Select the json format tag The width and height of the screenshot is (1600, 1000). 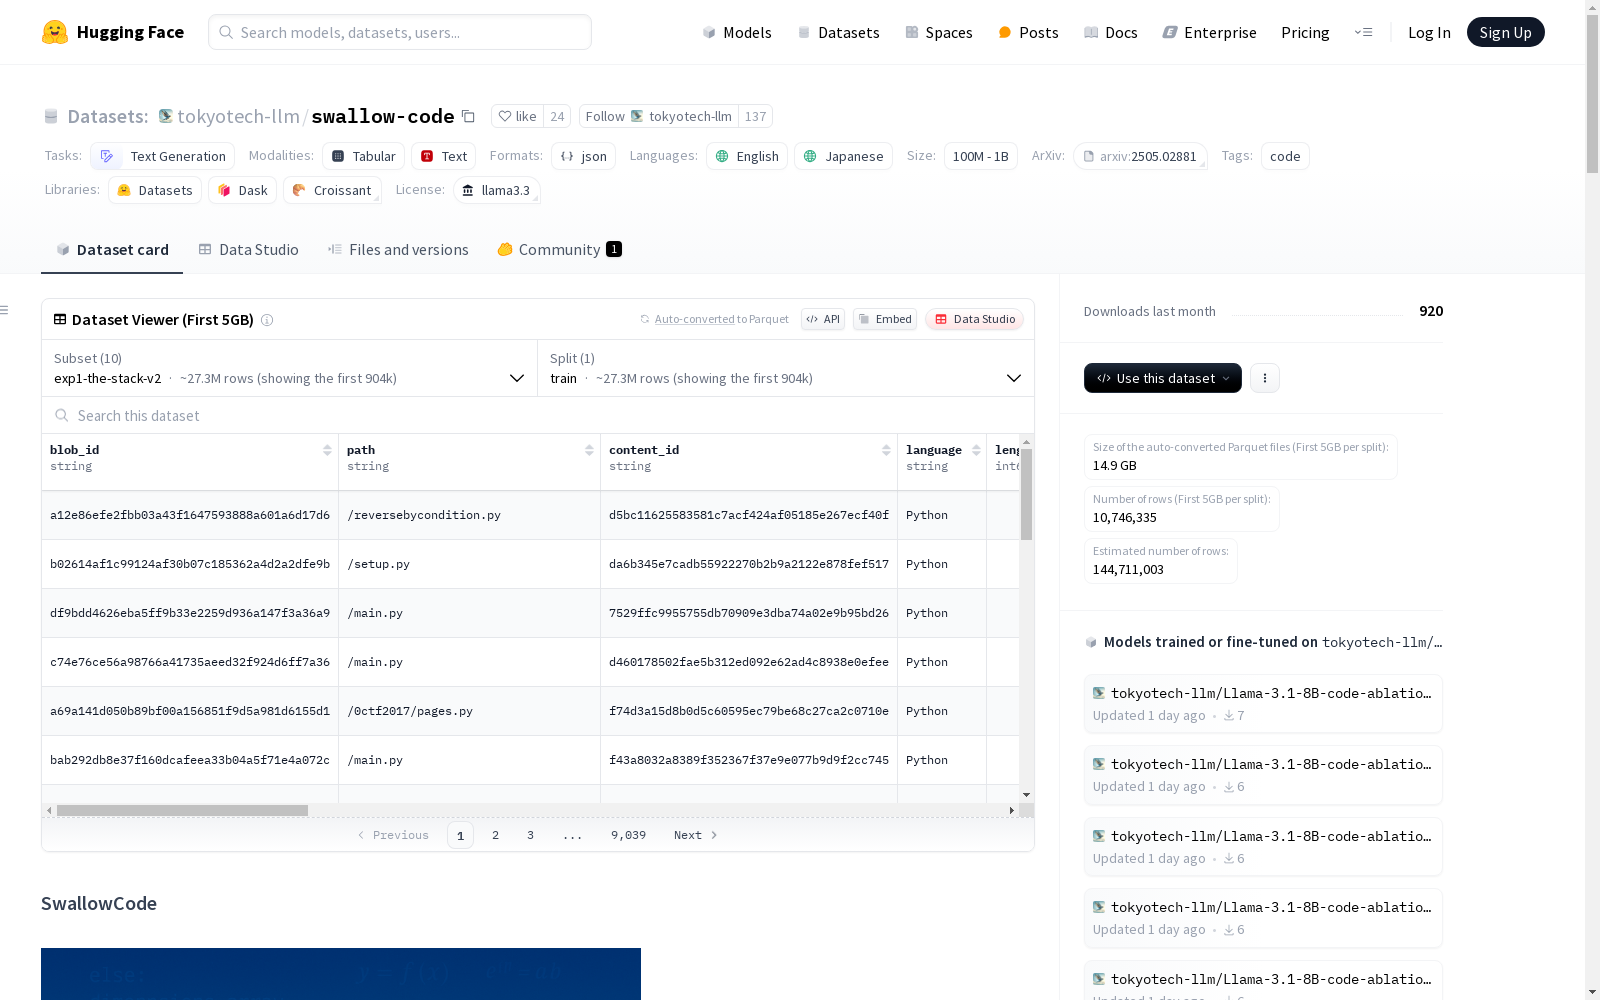click(584, 156)
